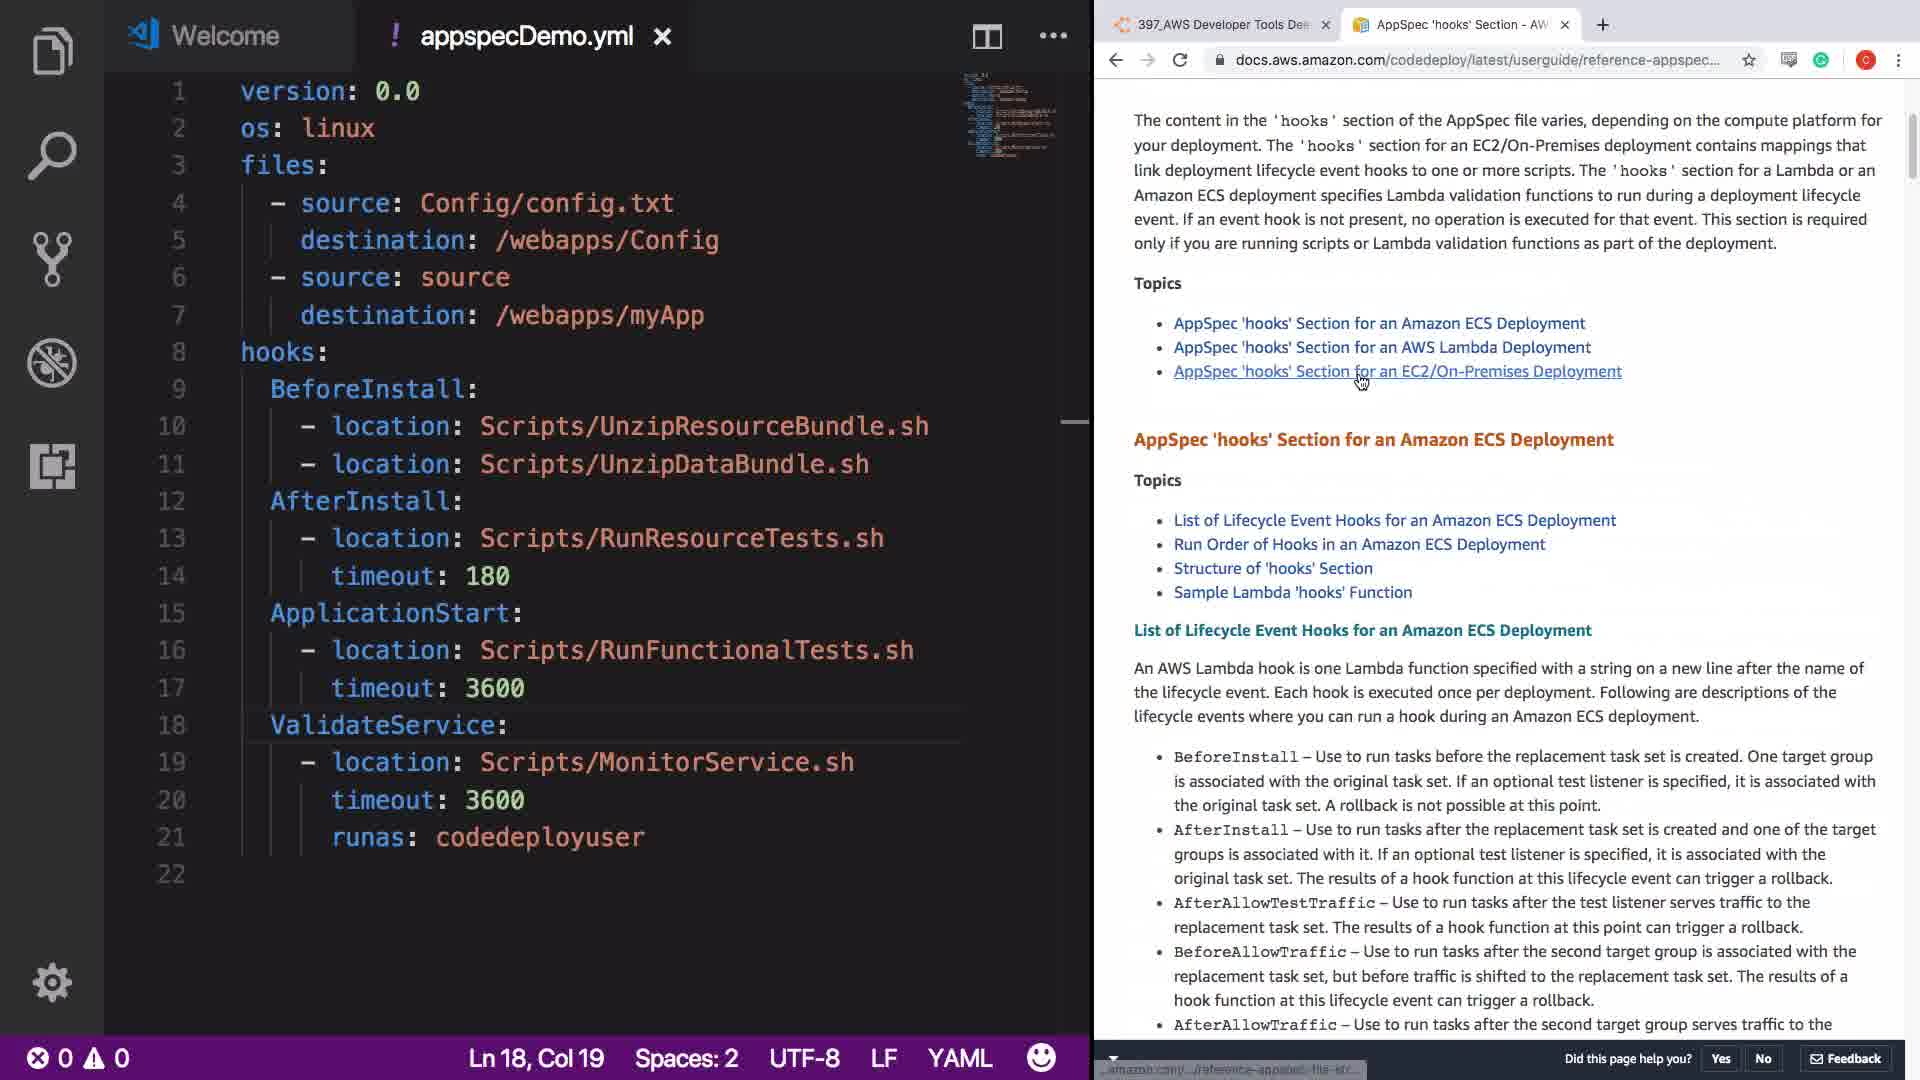Open the Source Control view
Screen dimensions: 1920x1080
[52, 259]
